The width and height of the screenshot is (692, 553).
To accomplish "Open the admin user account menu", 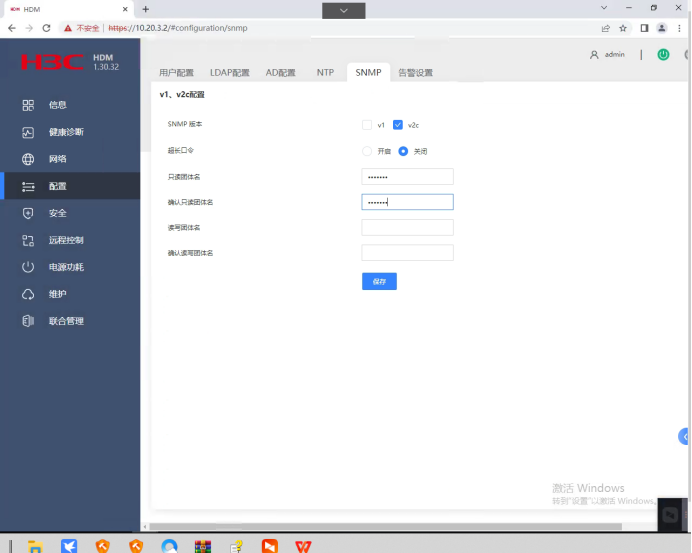I will [607, 54].
